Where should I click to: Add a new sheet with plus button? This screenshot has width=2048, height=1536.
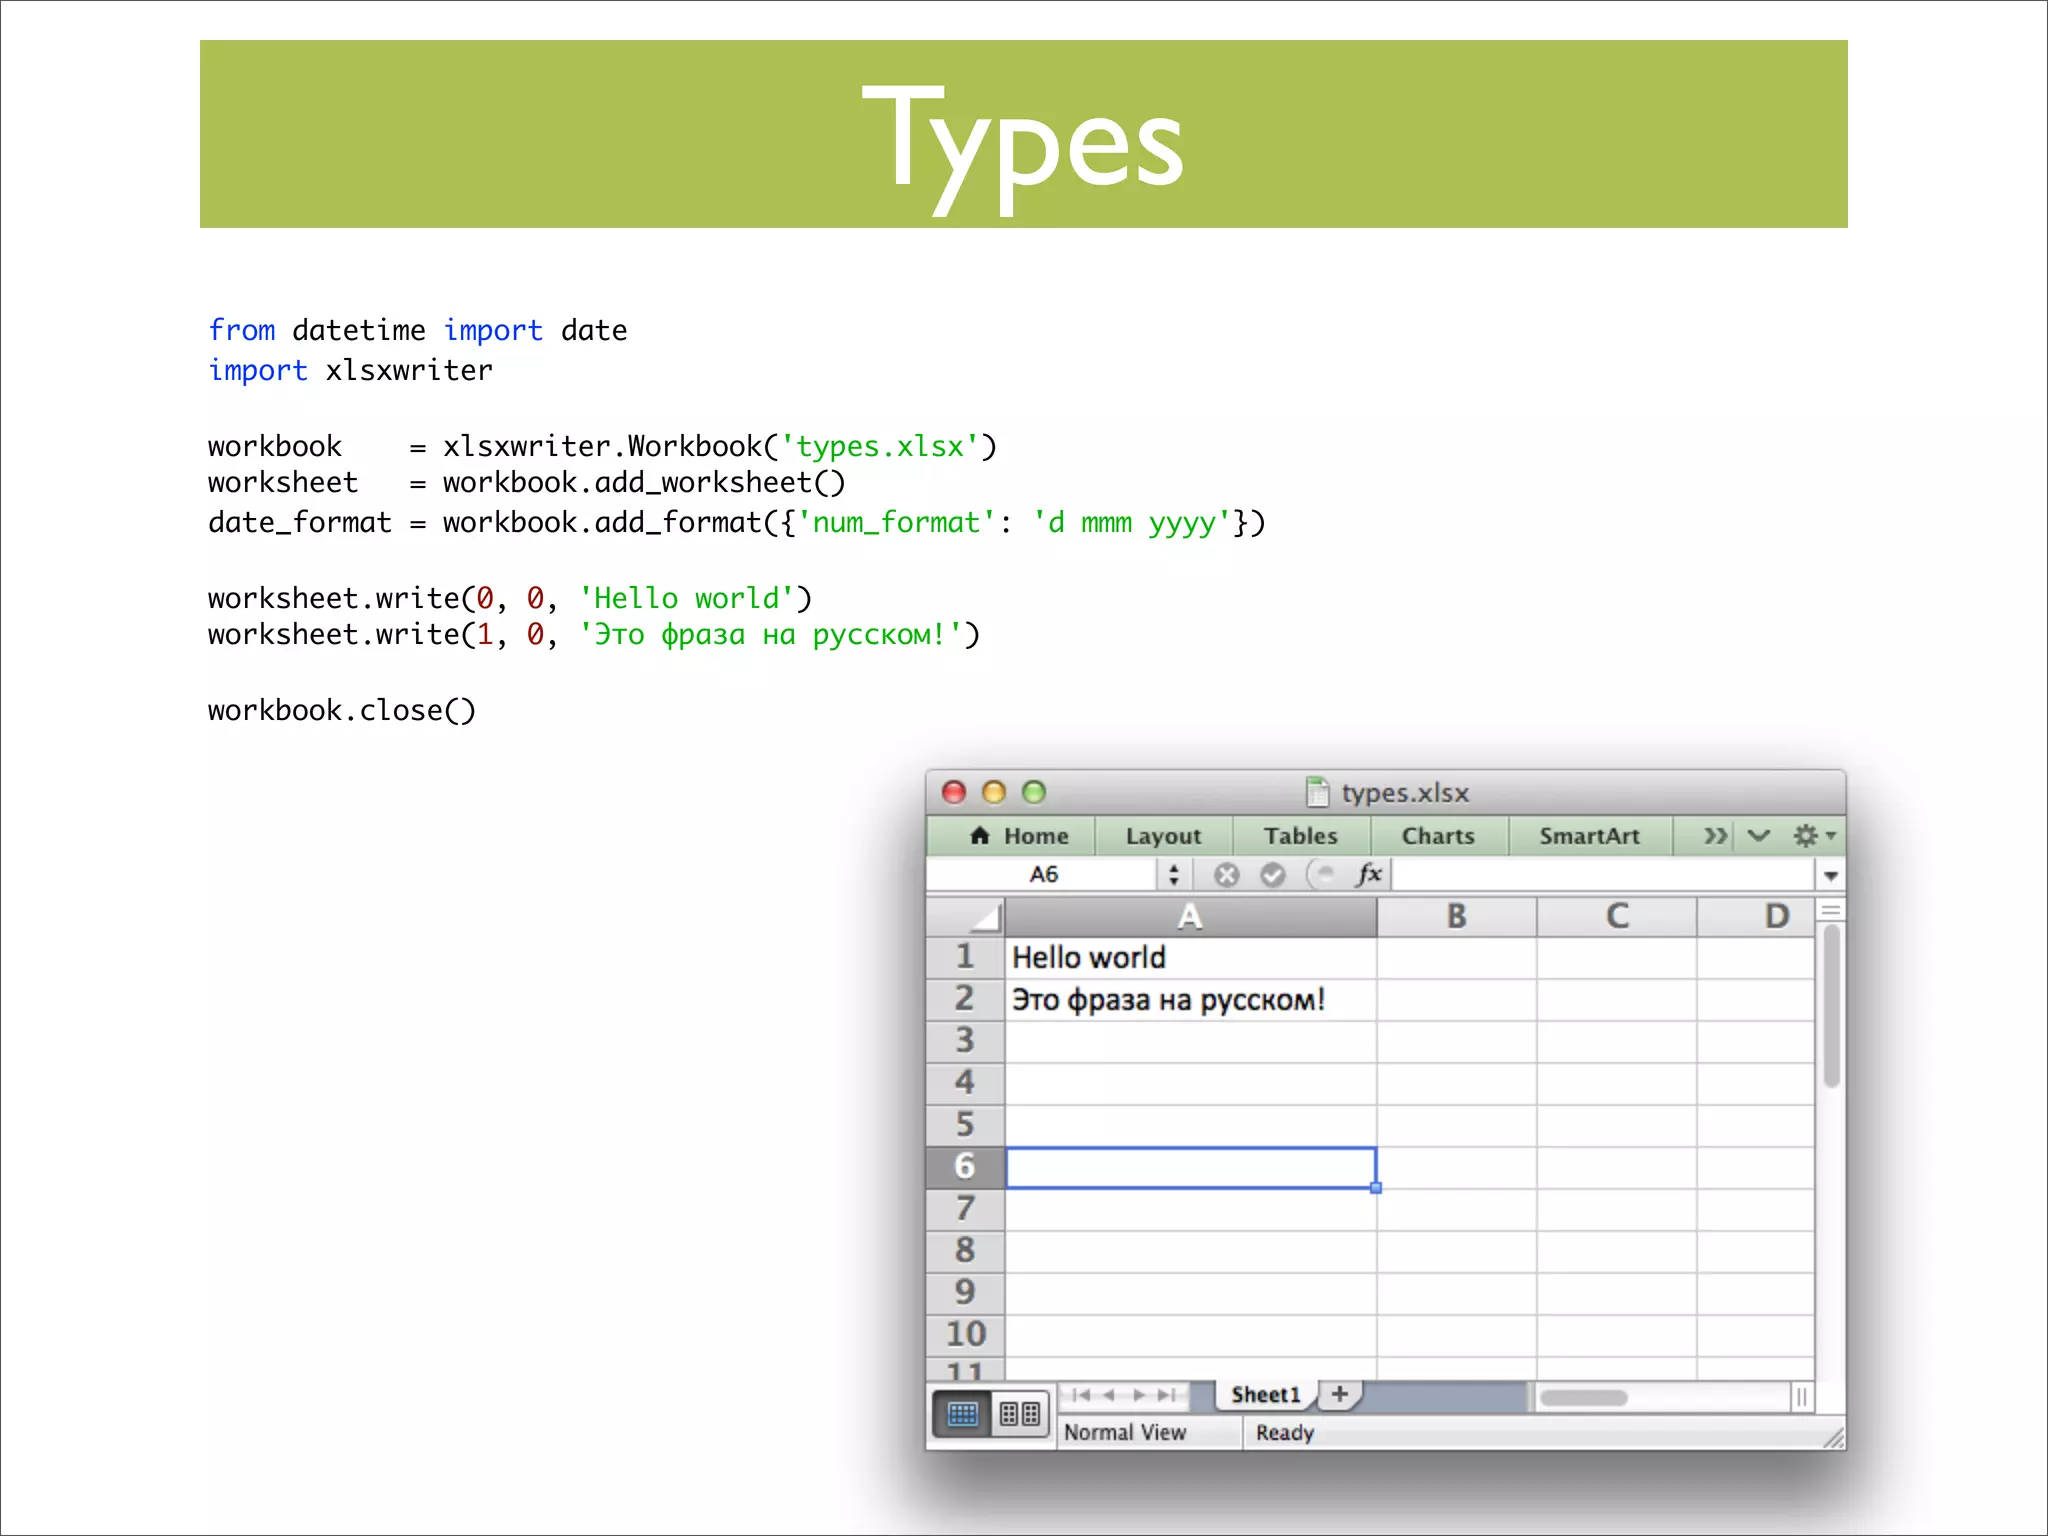click(x=1340, y=1394)
